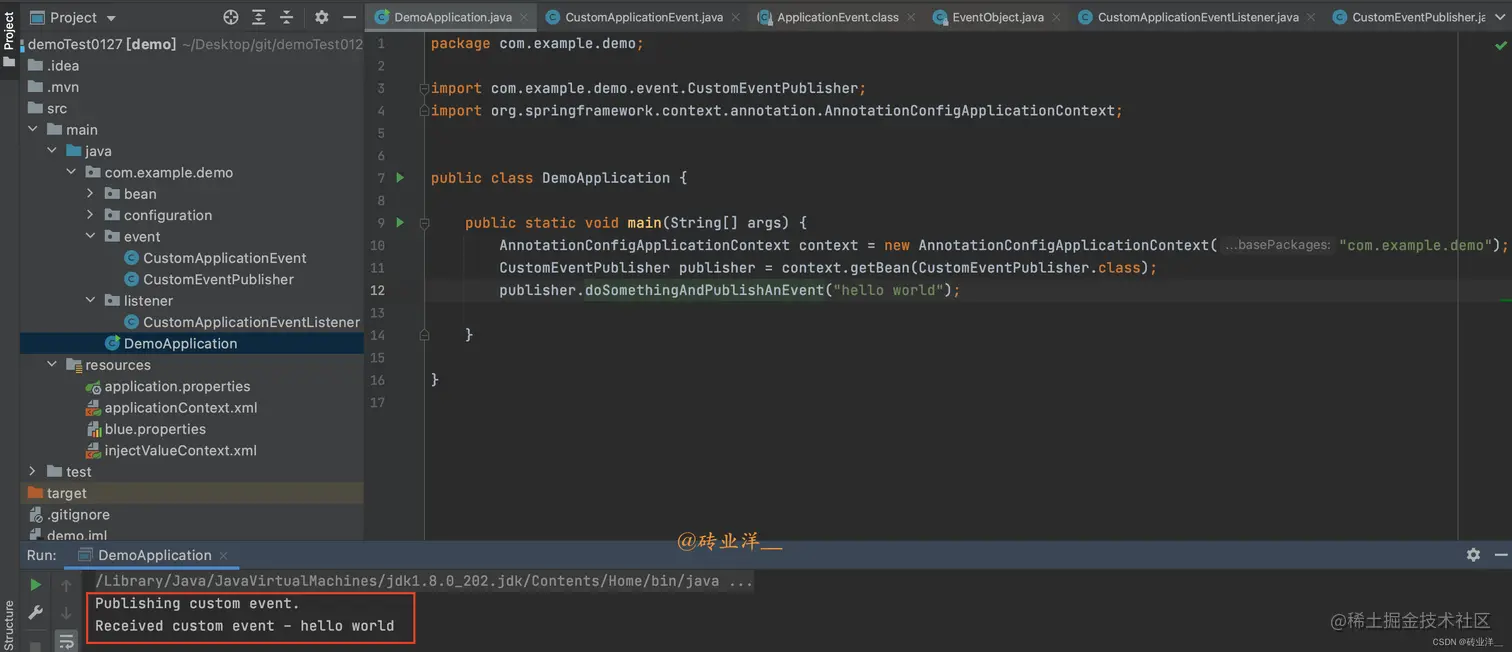Open the vertical Structure tool window tab
The image size is (1512, 652).
pyautogui.click(x=9, y=625)
